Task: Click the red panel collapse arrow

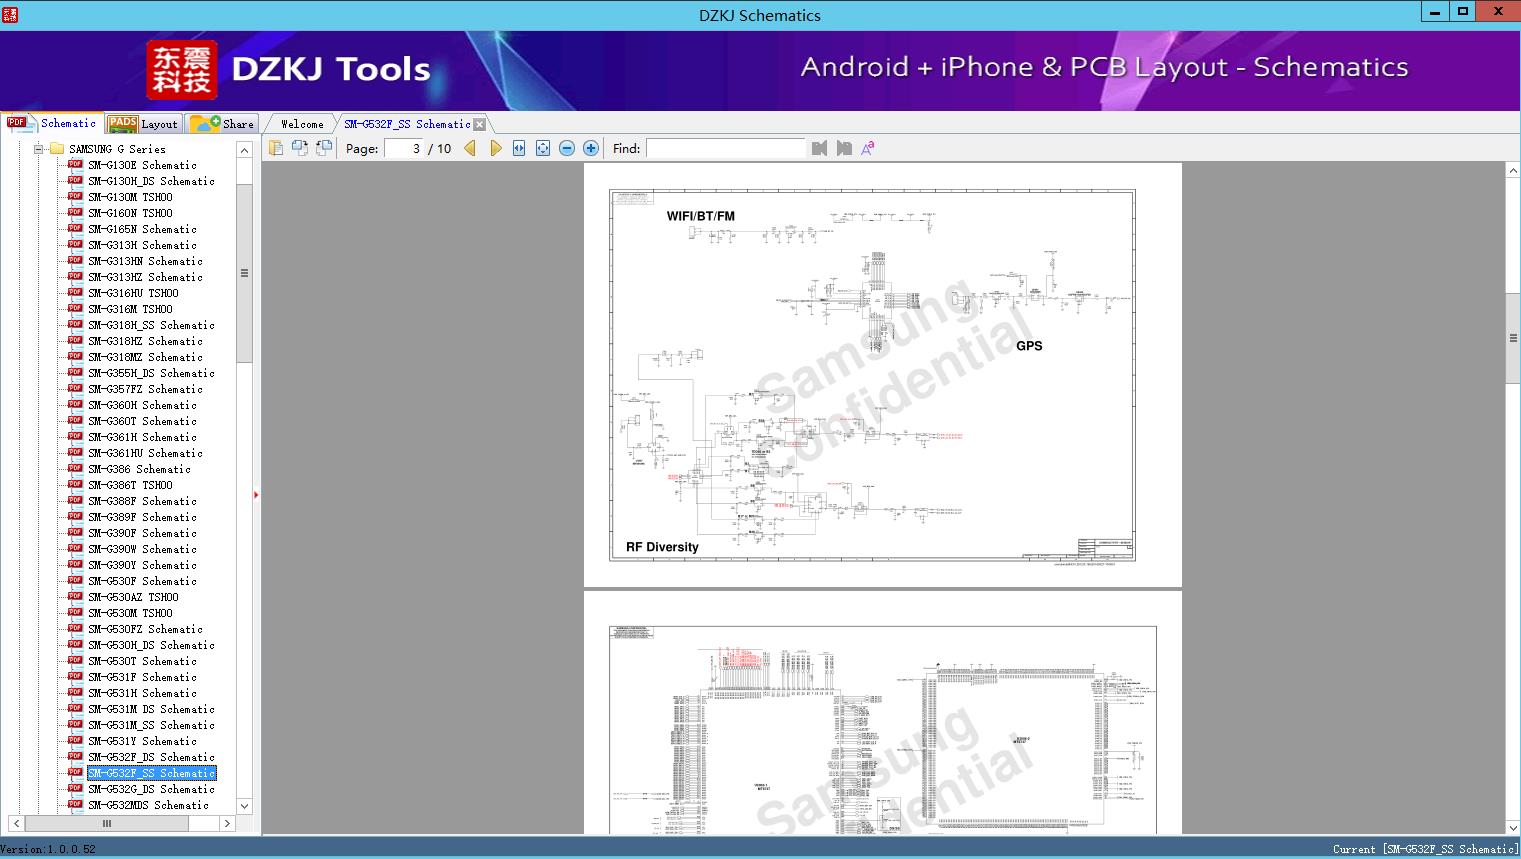Action: (x=256, y=495)
